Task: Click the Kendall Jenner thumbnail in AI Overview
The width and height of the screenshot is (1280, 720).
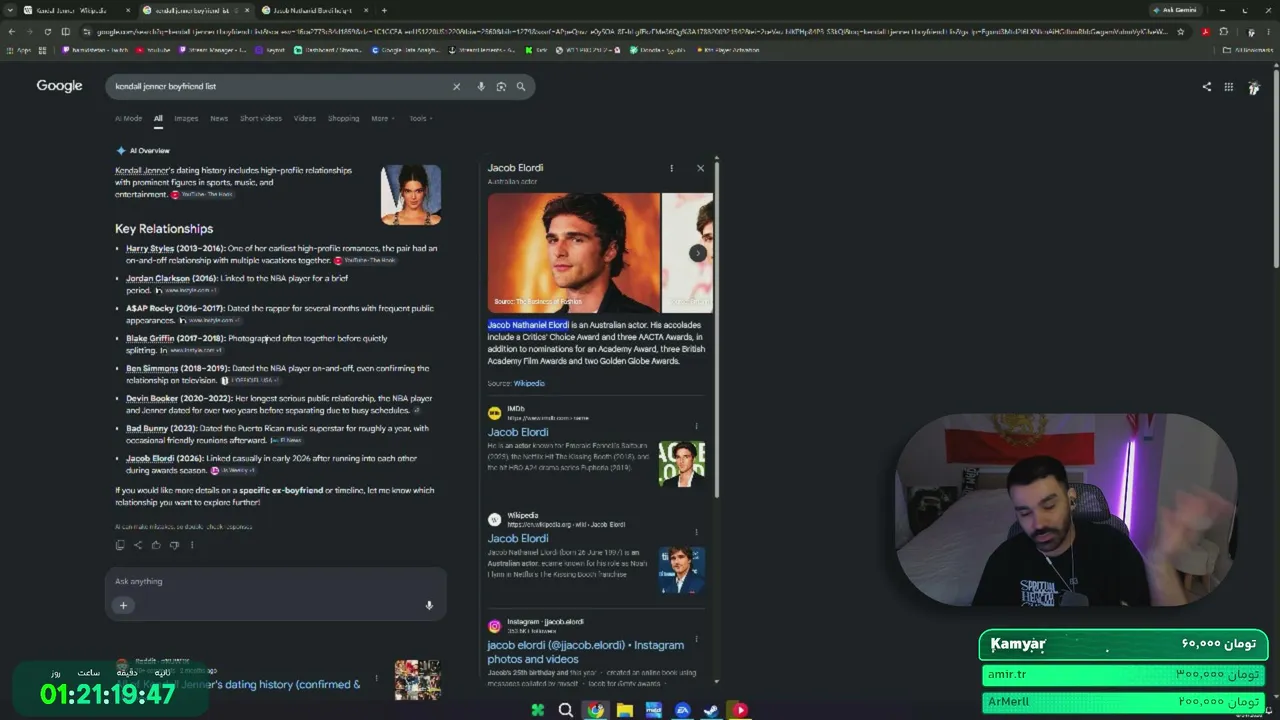Action: click(x=411, y=195)
